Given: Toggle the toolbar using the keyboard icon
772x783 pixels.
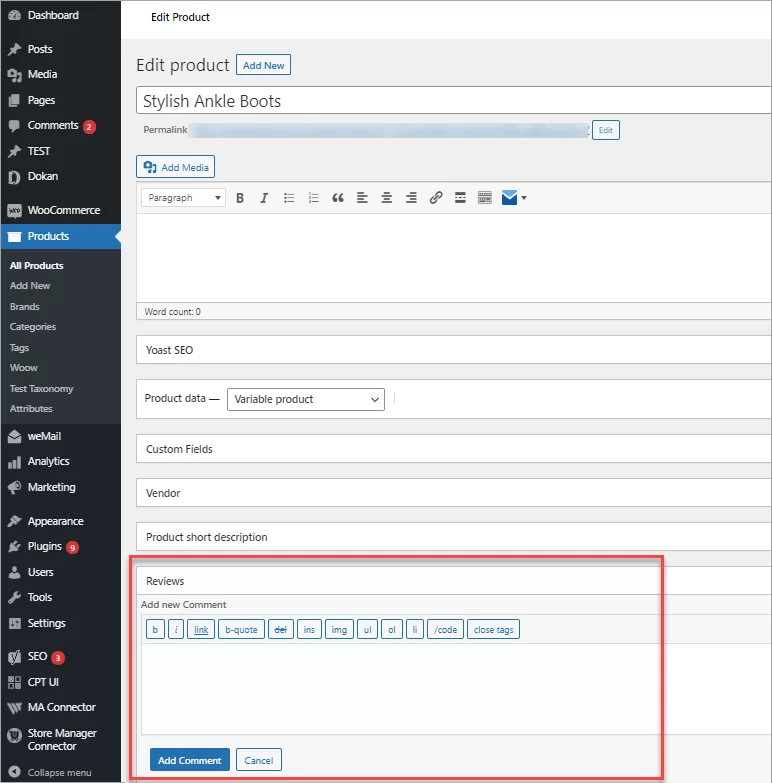Looking at the screenshot, I should [x=484, y=198].
